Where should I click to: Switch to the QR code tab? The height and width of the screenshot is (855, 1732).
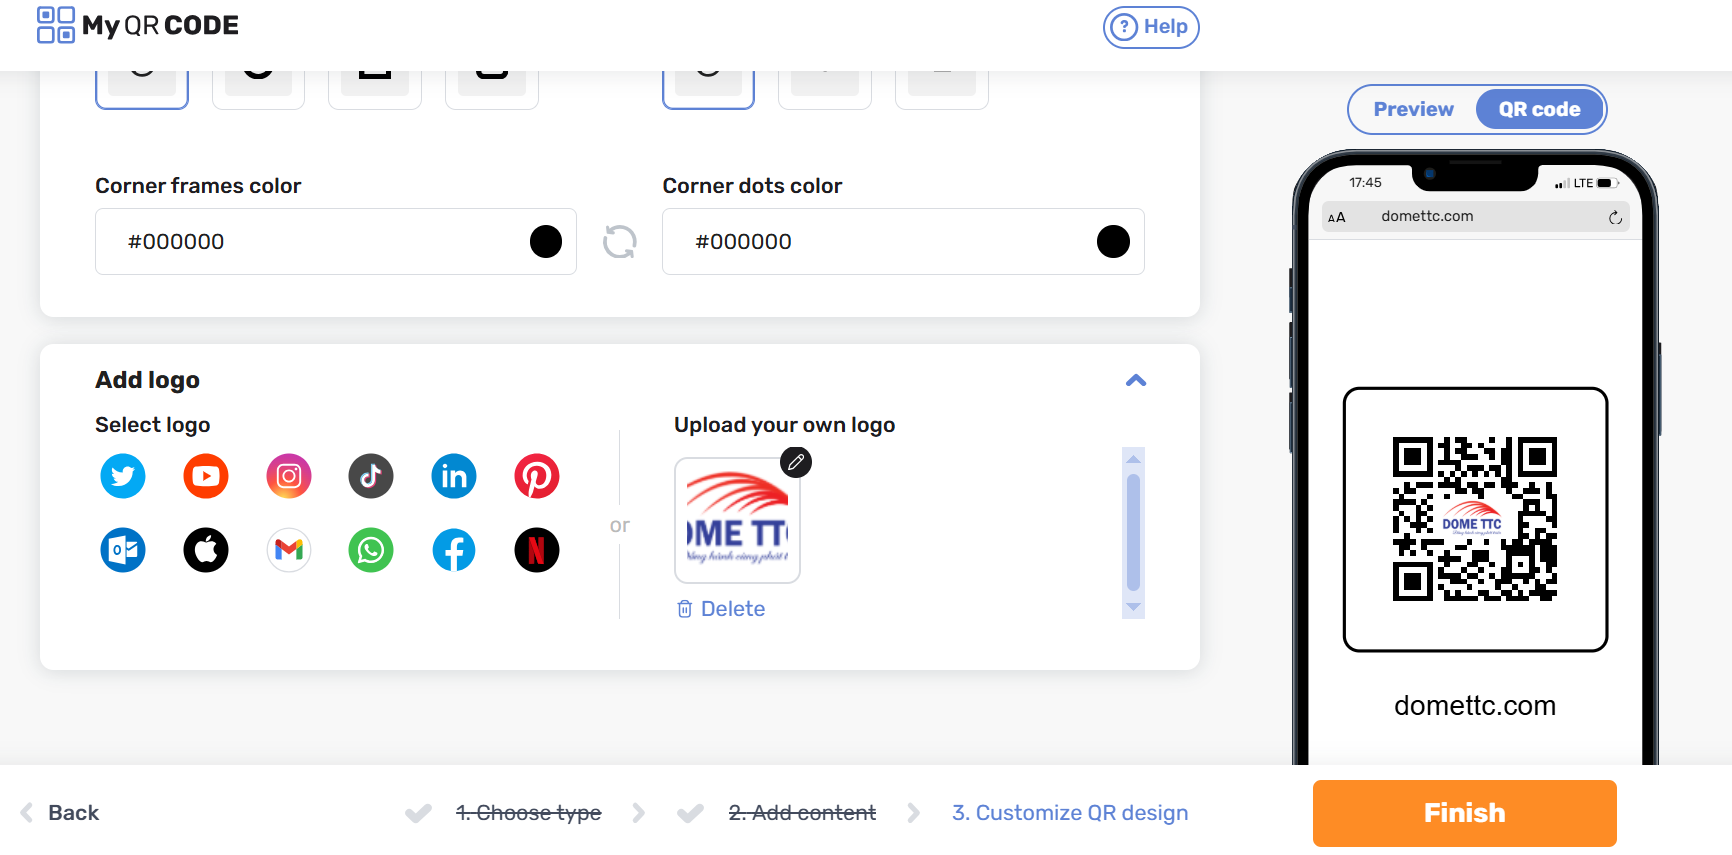click(x=1539, y=109)
